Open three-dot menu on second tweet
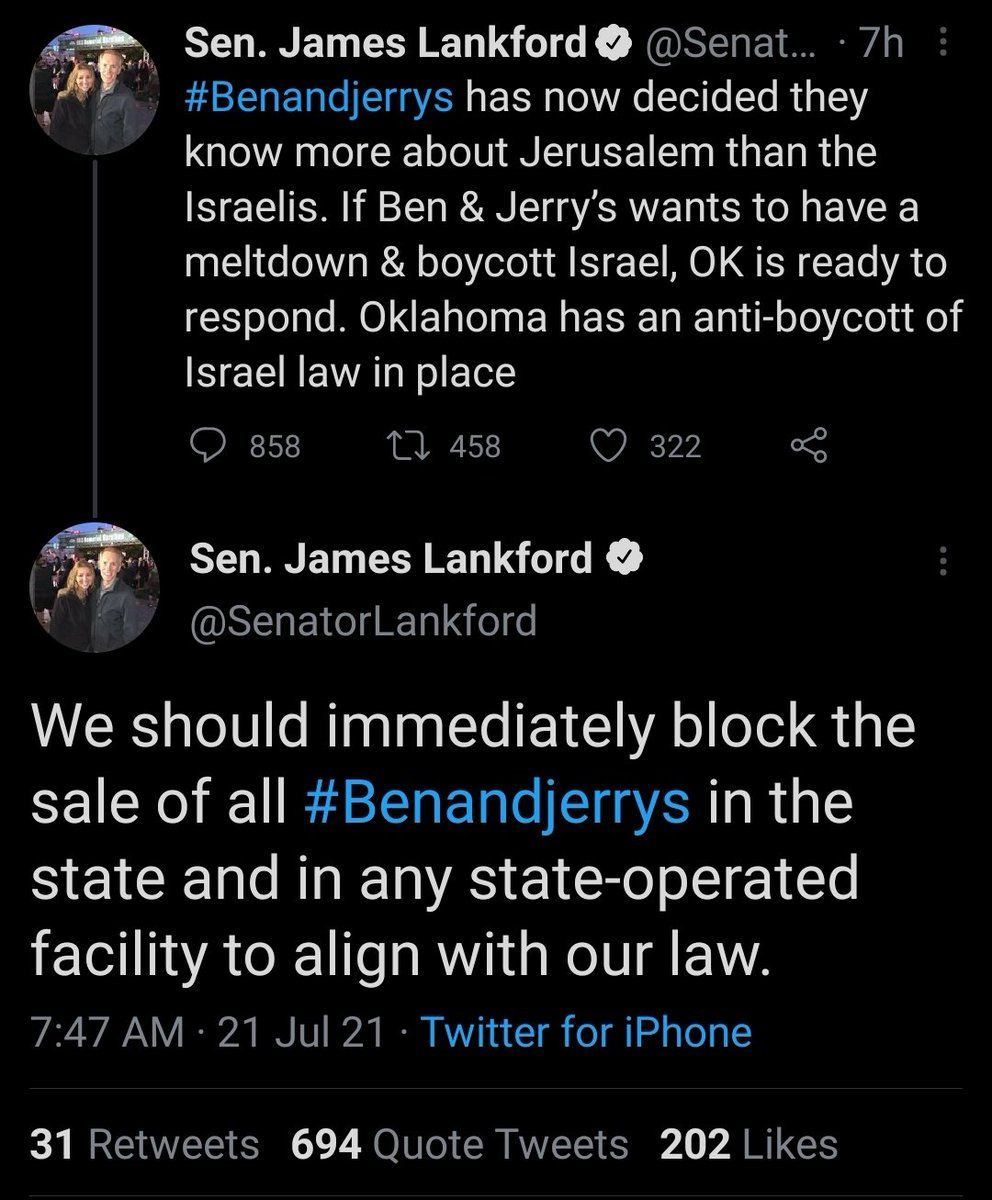Viewport: 992px width, 1200px height. (942, 562)
